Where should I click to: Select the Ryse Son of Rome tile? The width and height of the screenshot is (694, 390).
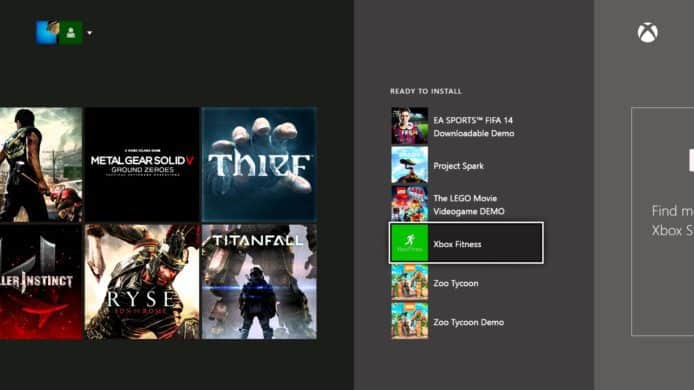click(x=142, y=282)
